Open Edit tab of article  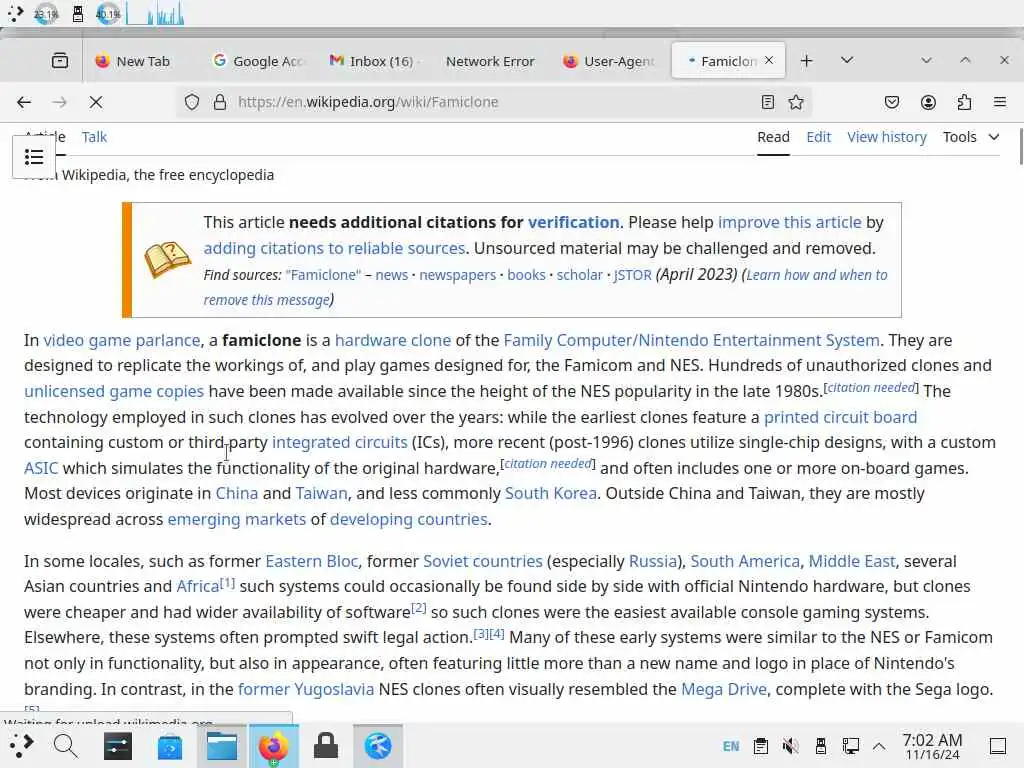point(818,137)
